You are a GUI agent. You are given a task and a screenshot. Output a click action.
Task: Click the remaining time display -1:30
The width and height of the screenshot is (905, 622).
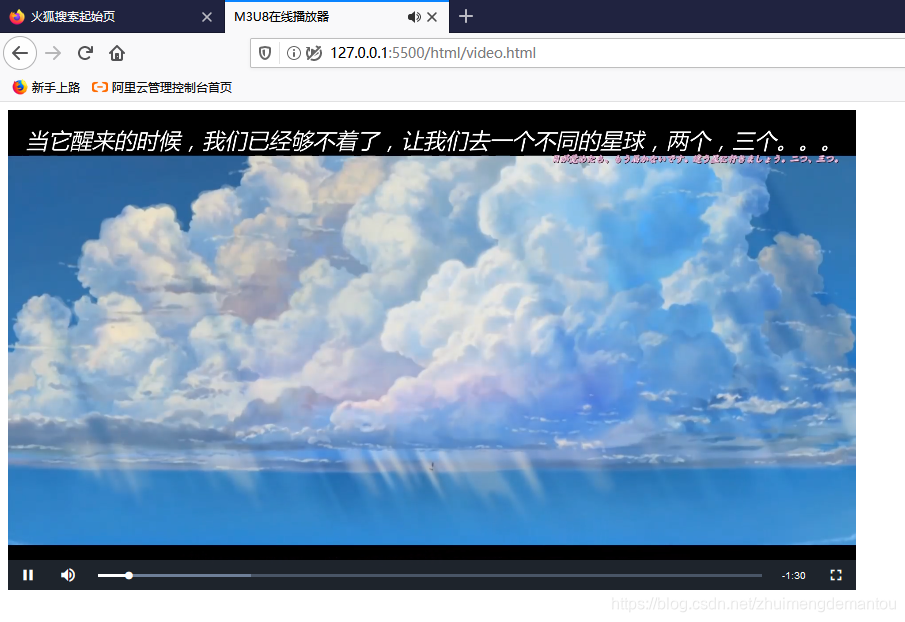pyautogui.click(x=794, y=576)
